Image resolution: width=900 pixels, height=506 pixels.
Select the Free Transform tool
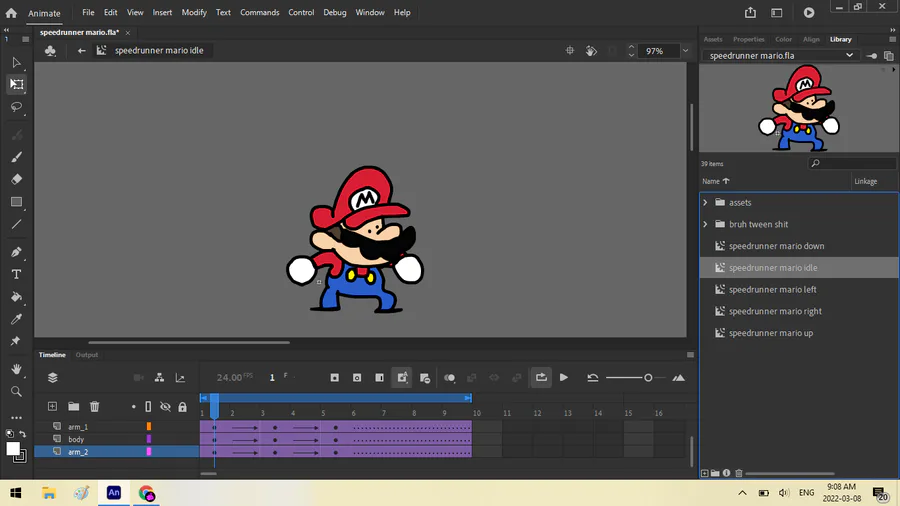(x=16, y=84)
